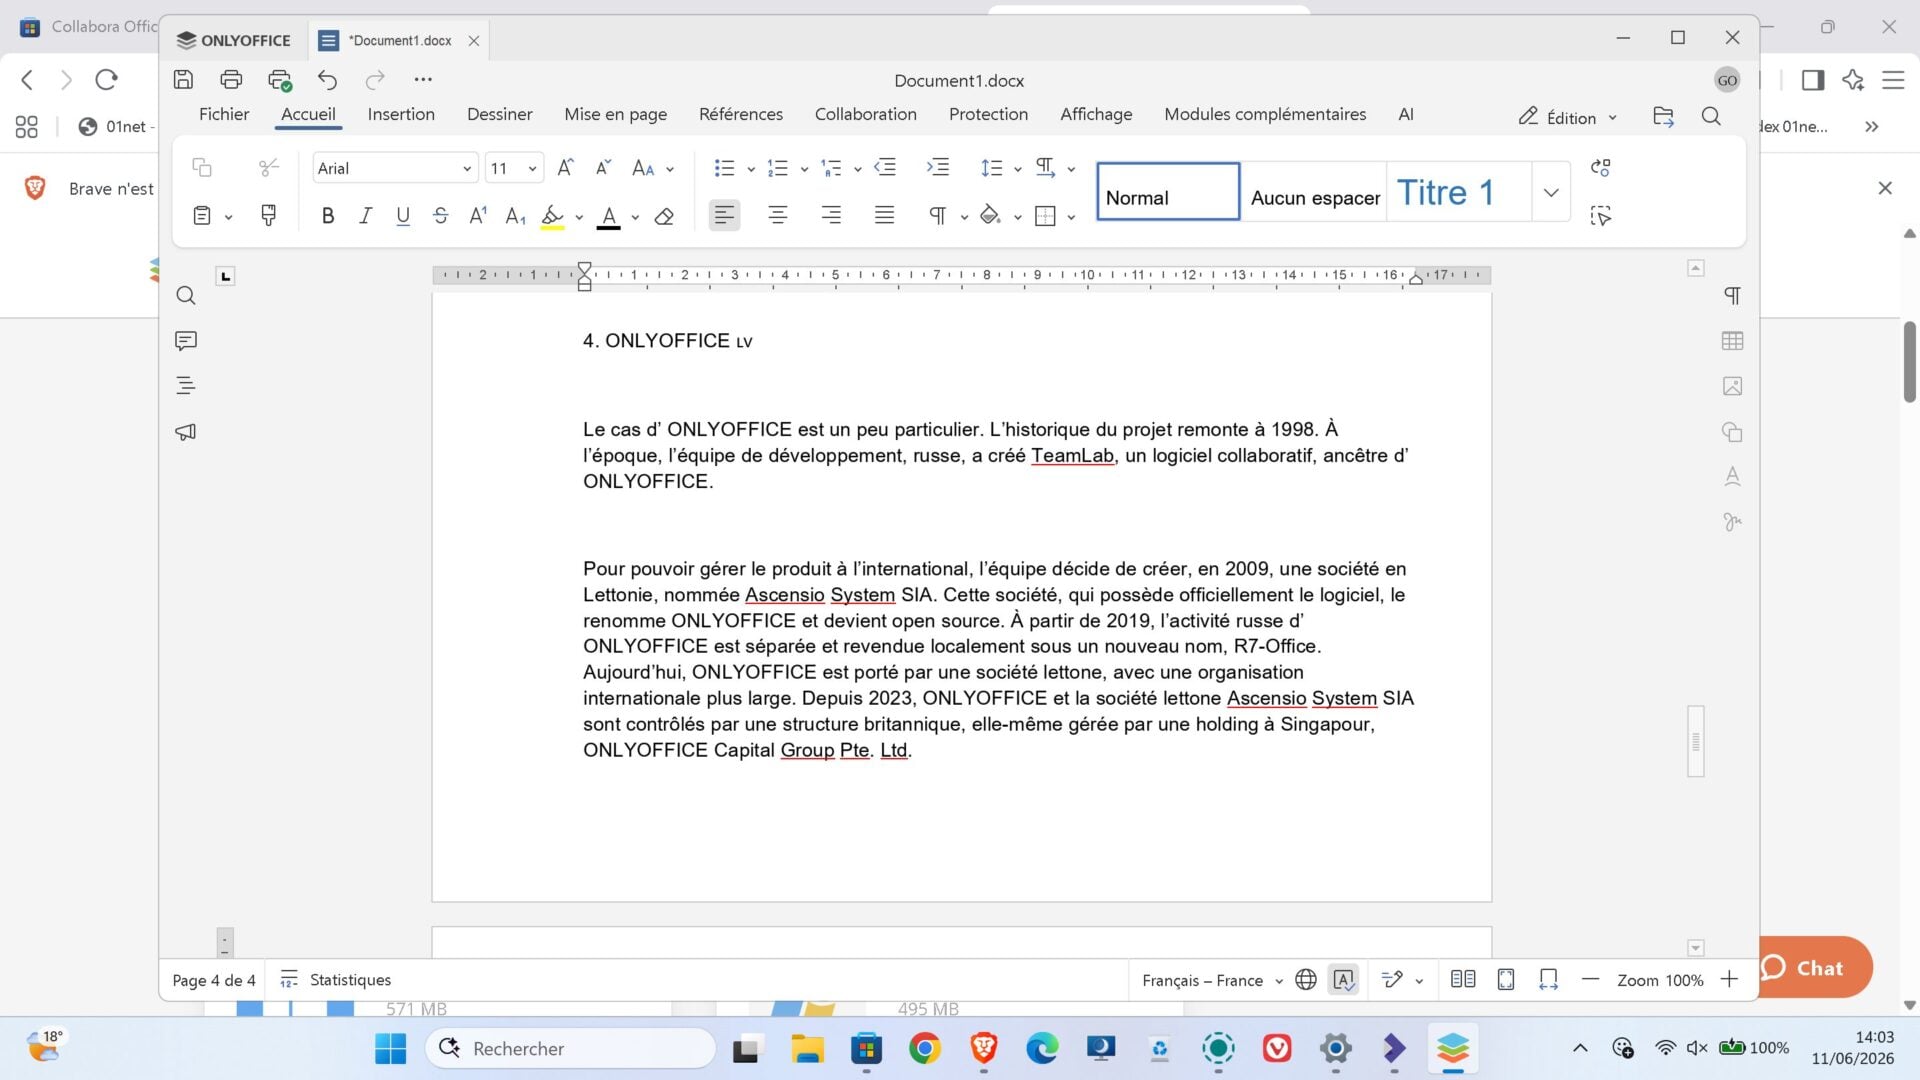Screen dimensions: 1920x1080
Task: Toggle fit to page view
Action: tap(1506, 980)
